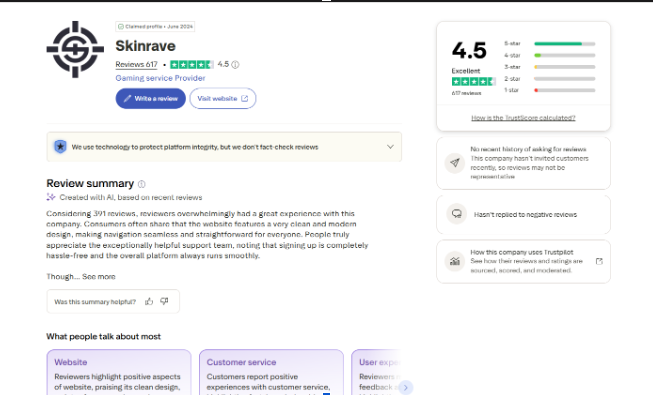Open the Website topic card
The width and height of the screenshot is (653, 395).
(x=119, y=372)
